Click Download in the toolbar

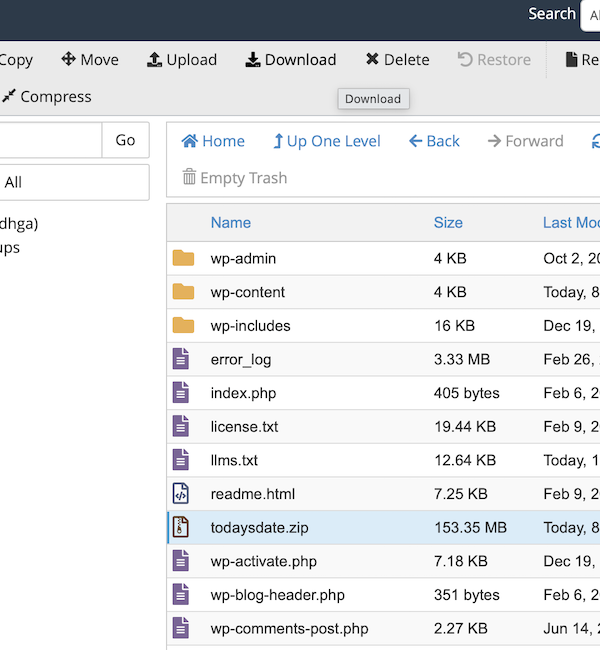[291, 60]
